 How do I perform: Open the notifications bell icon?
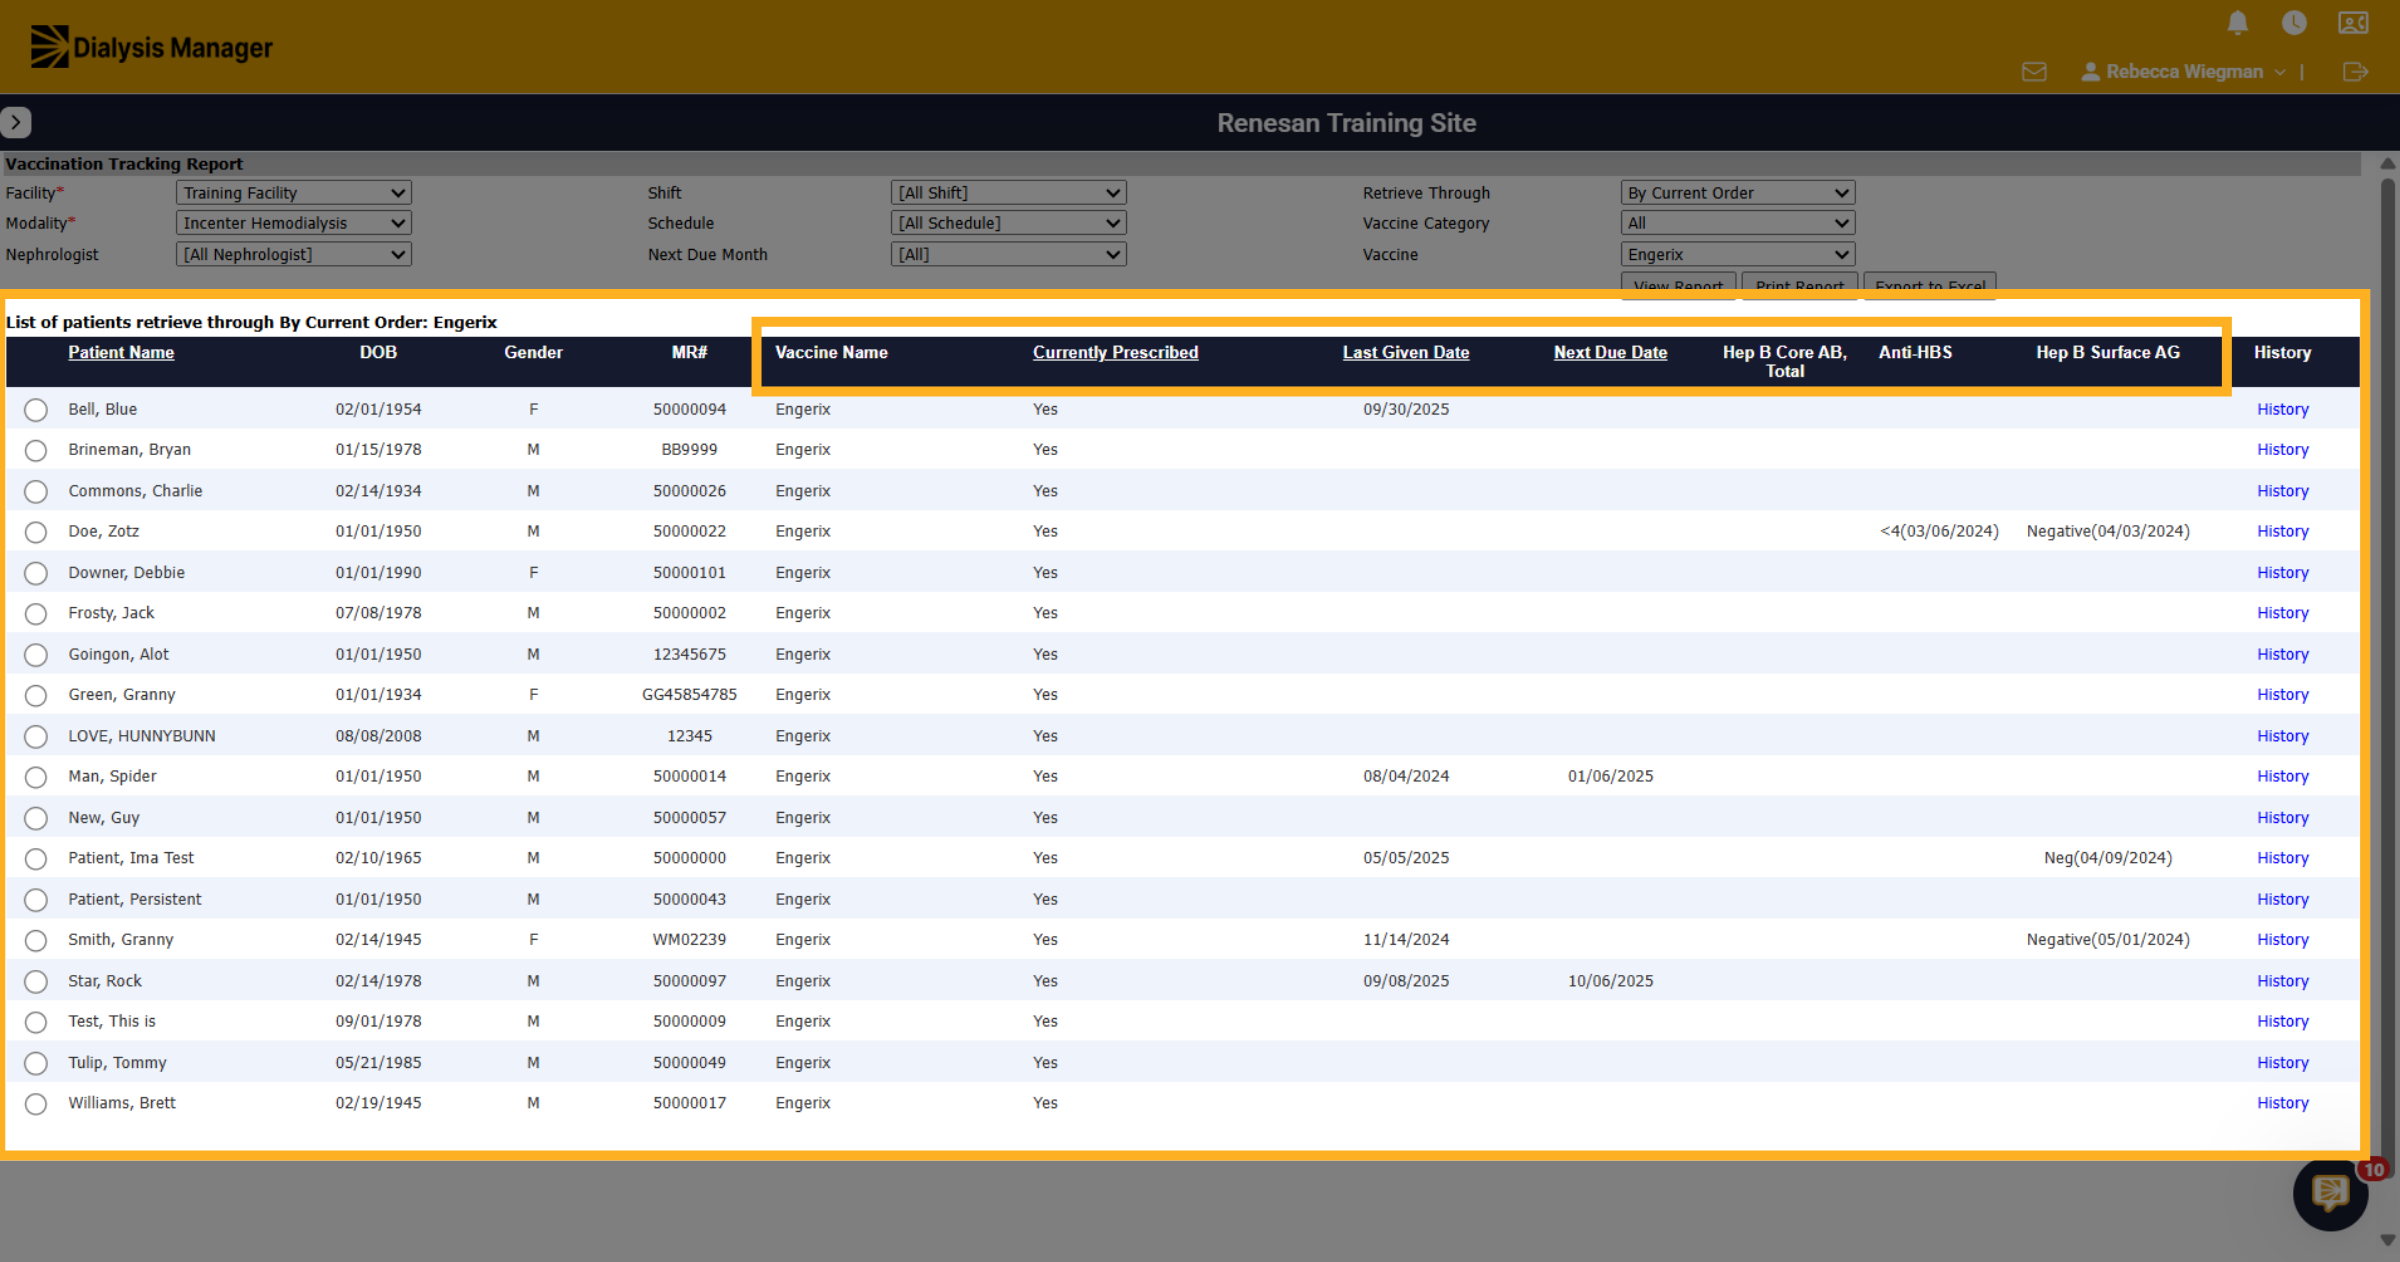click(x=2238, y=23)
